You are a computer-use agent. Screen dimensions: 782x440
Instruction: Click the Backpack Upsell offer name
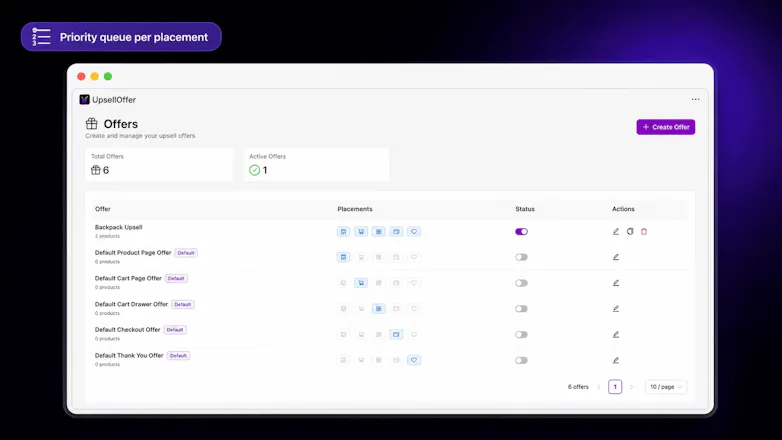point(119,227)
